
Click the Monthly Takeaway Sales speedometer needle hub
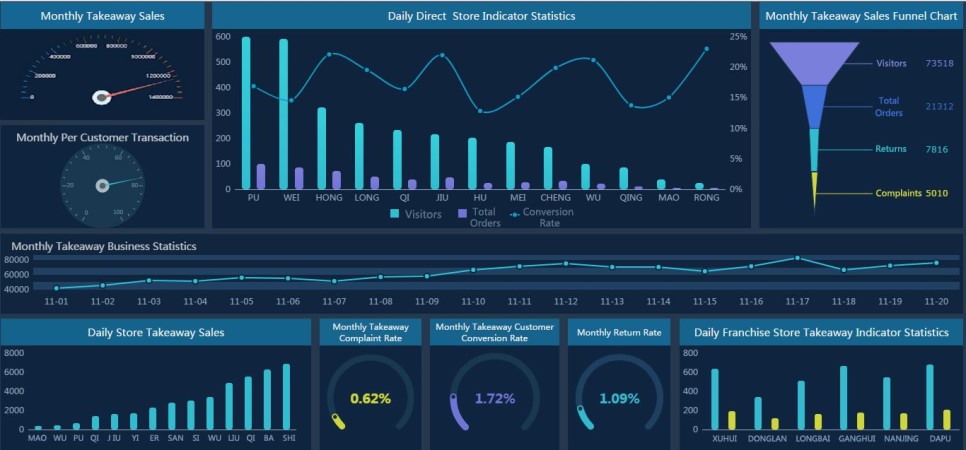click(101, 97)
